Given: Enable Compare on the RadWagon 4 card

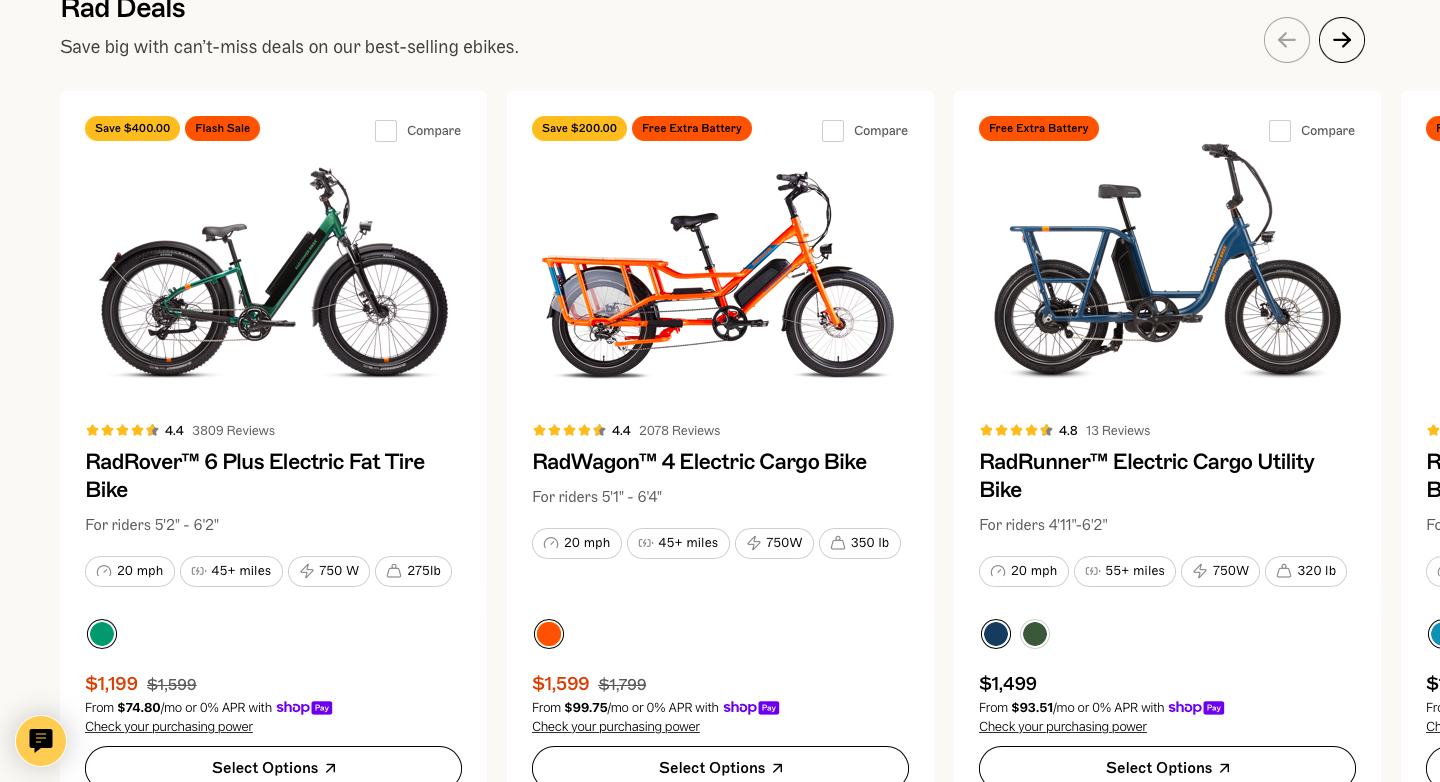Looking at the screenshot, I should (833, 130).
